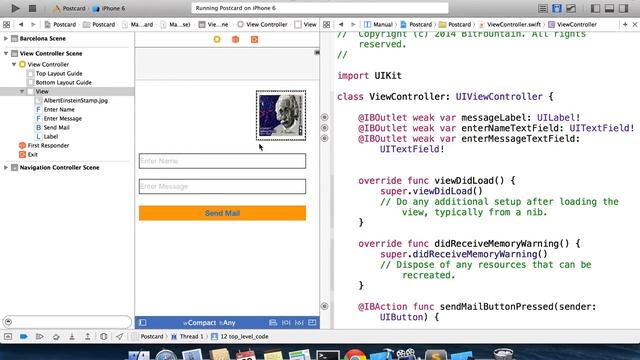
Task: Open the Postcard scheme selector
Action: pyautogui.click(x=70, y=8)
